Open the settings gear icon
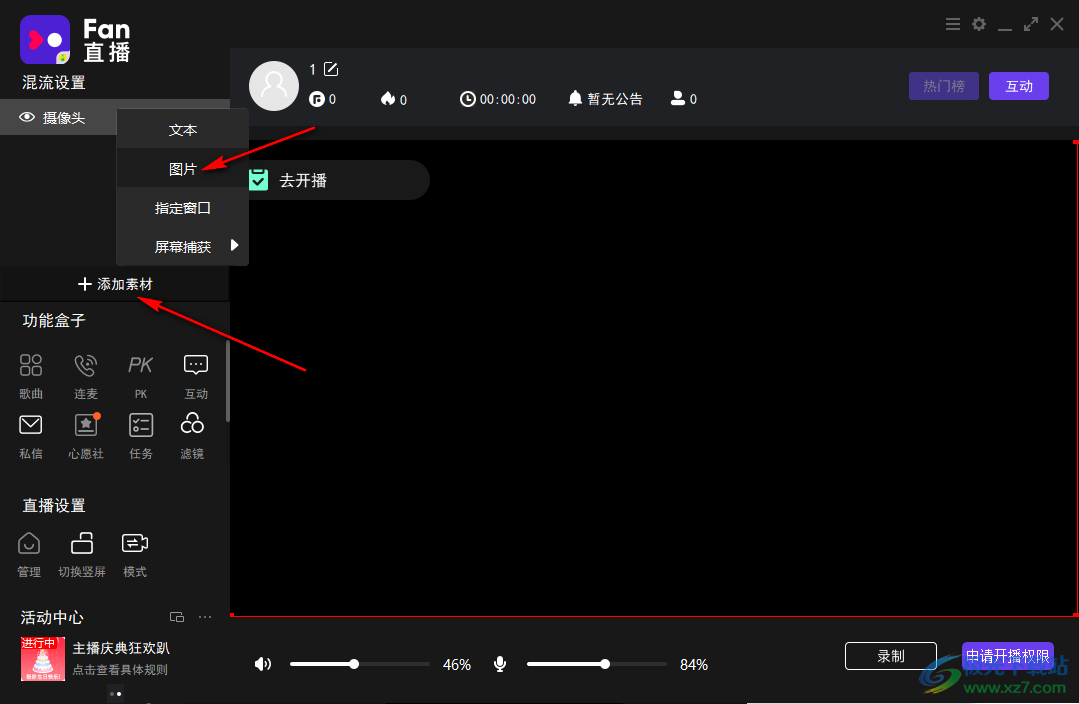This screenshot has width=1079, height=704. [979, 25]
